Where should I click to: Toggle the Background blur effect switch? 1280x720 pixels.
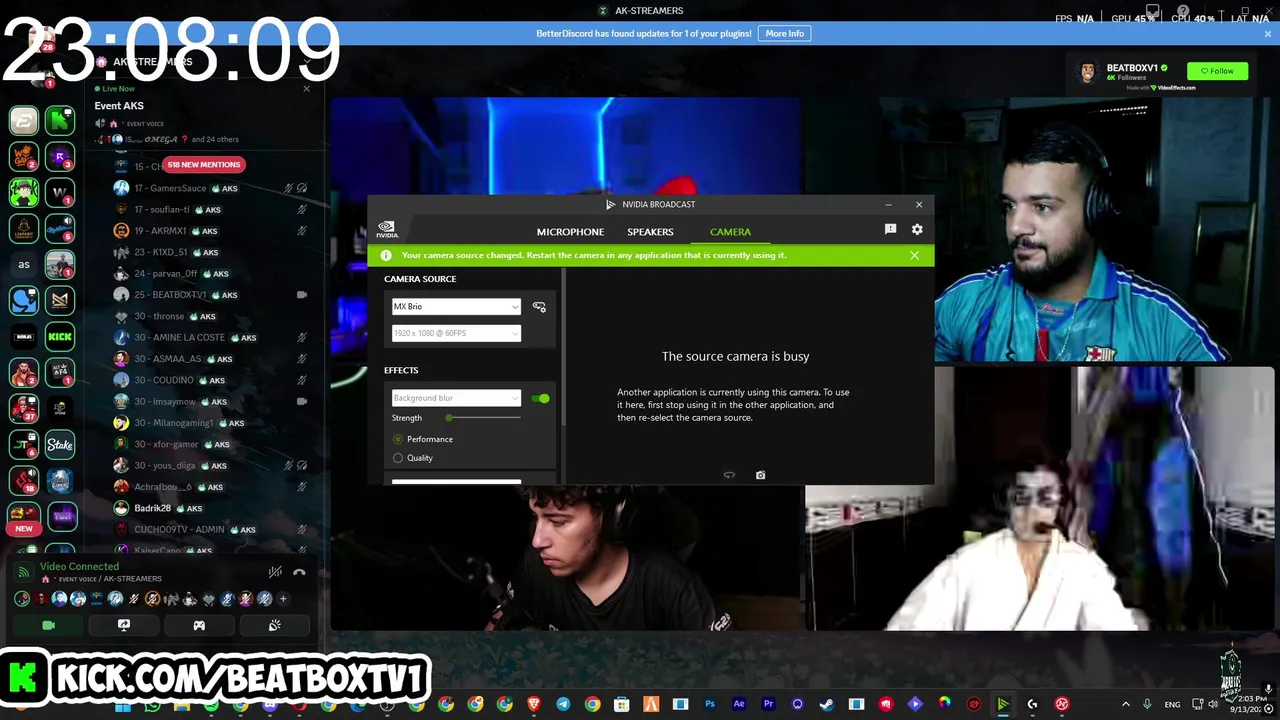541,398
